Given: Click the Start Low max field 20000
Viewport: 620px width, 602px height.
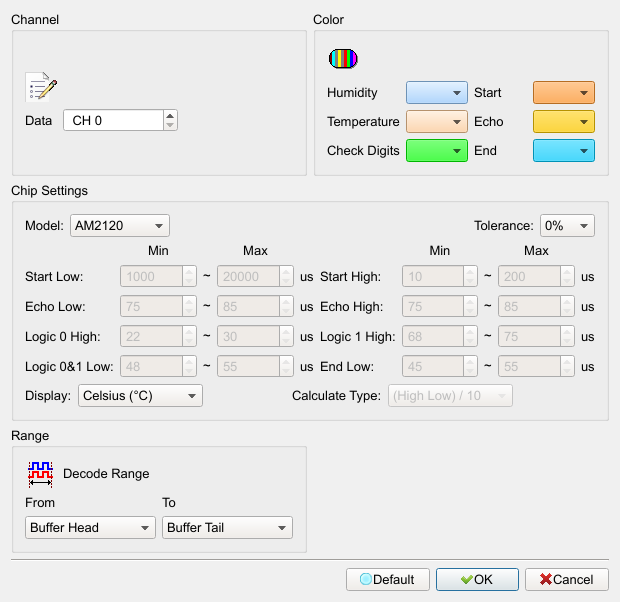Looking at the screenshot, I should [248, 276].
